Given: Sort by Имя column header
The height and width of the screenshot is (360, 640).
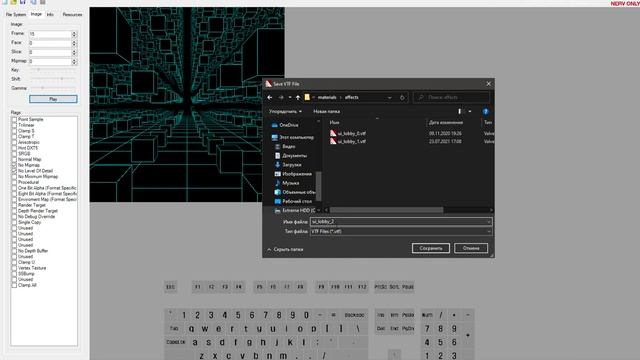Looking at the screenshot, I should point(334,122).
